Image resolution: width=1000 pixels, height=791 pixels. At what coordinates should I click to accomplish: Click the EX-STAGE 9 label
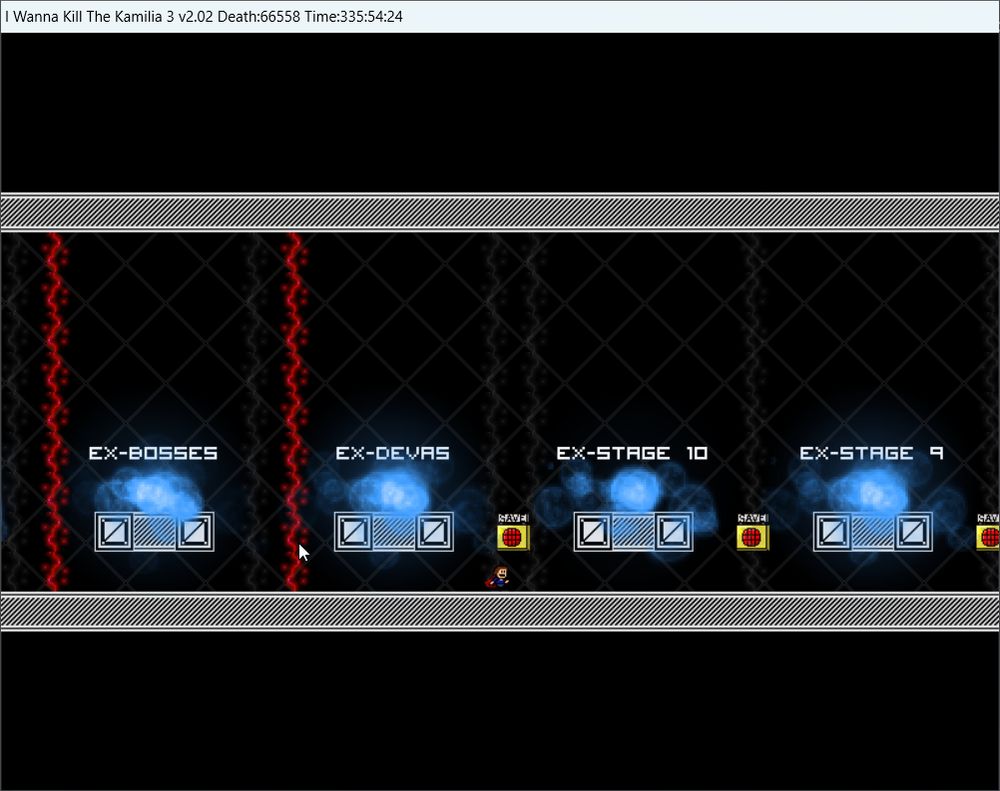(871, 453)
